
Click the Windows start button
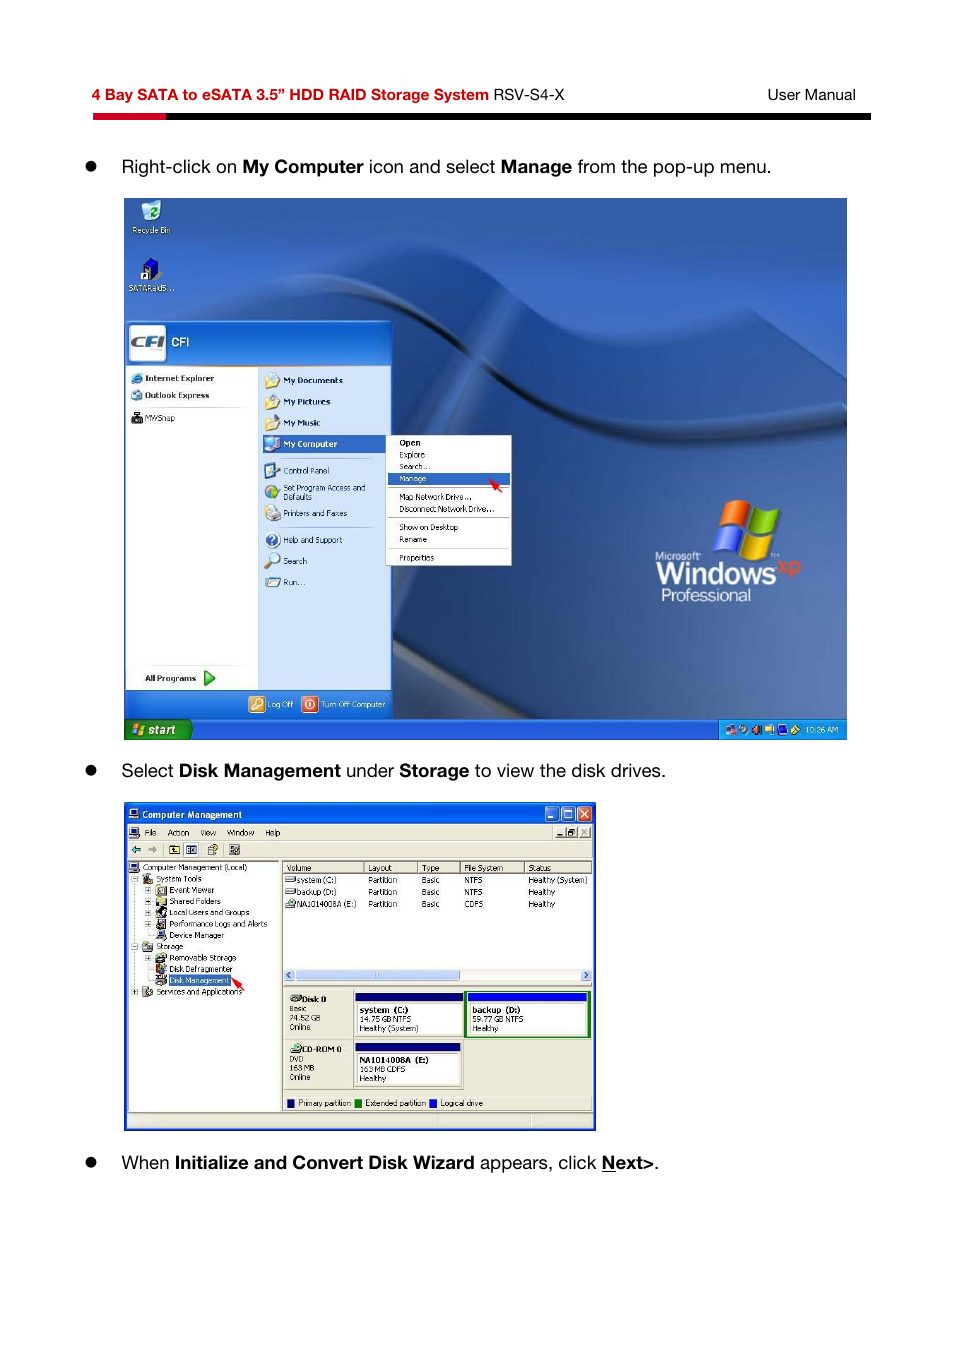[157, 730]
